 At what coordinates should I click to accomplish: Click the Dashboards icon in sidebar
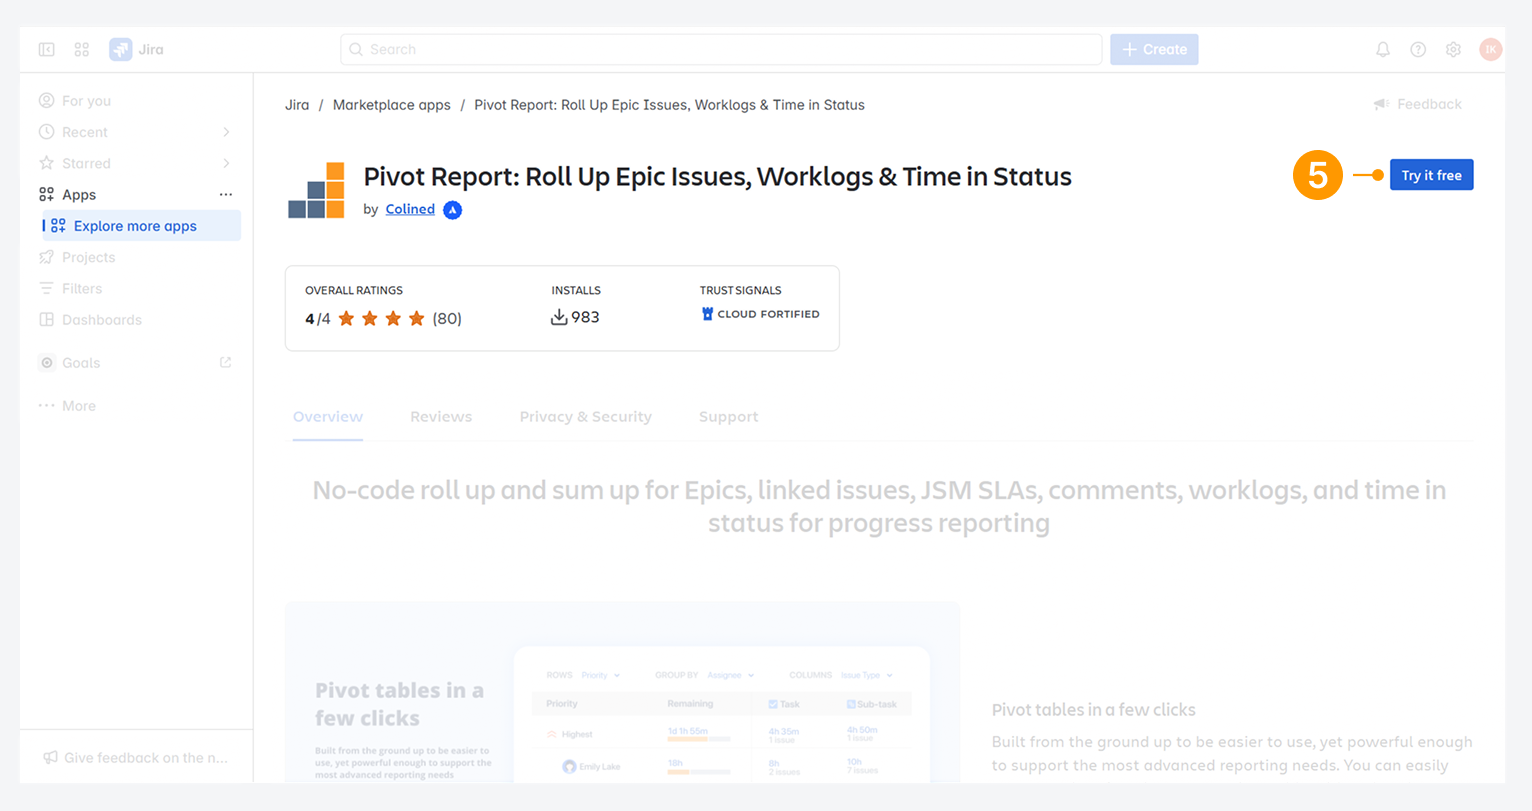click(x=46, y=320)
